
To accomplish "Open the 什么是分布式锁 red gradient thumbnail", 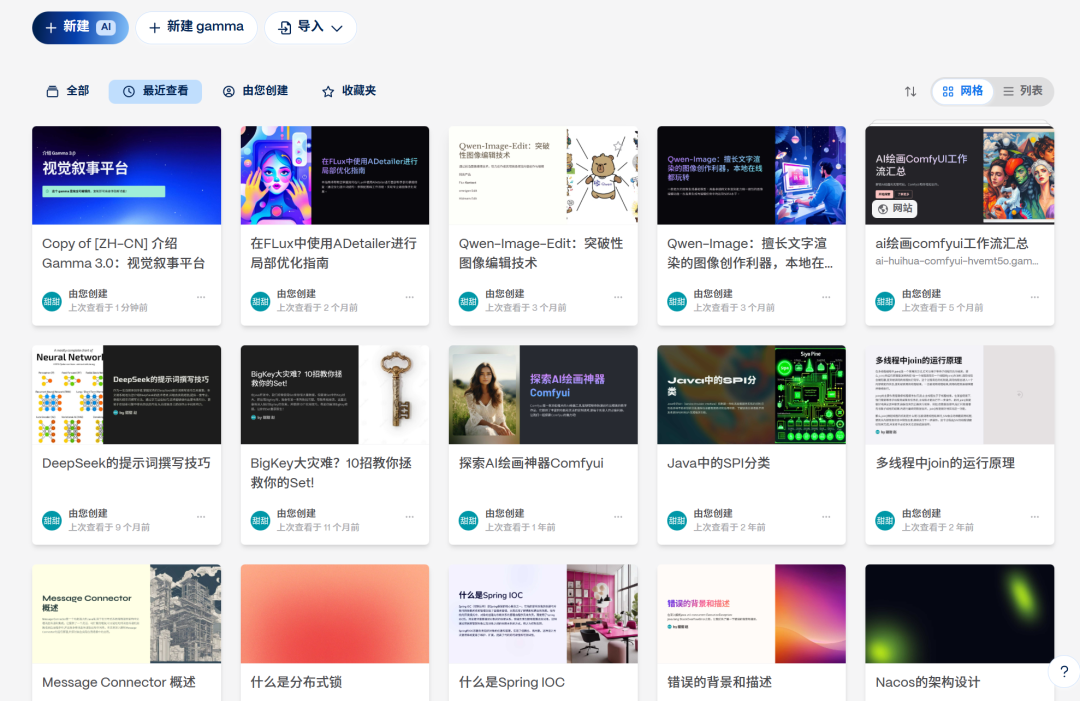I will pyautogui.click(x=335, y=614).
